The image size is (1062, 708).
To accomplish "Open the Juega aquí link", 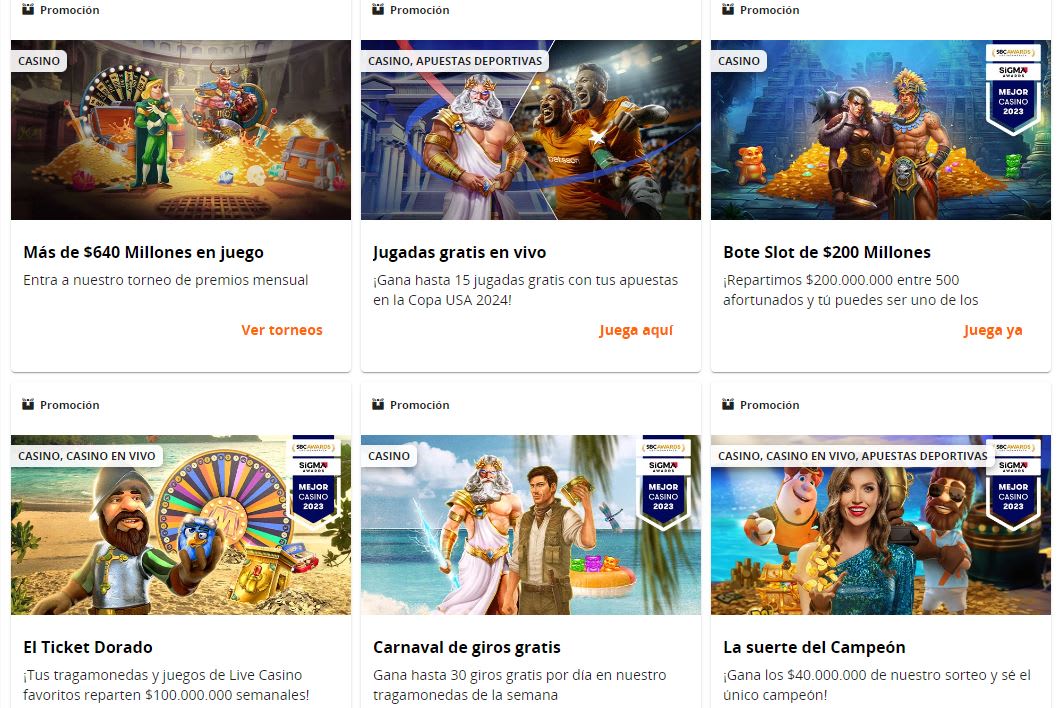I will (x=636, y=330).
